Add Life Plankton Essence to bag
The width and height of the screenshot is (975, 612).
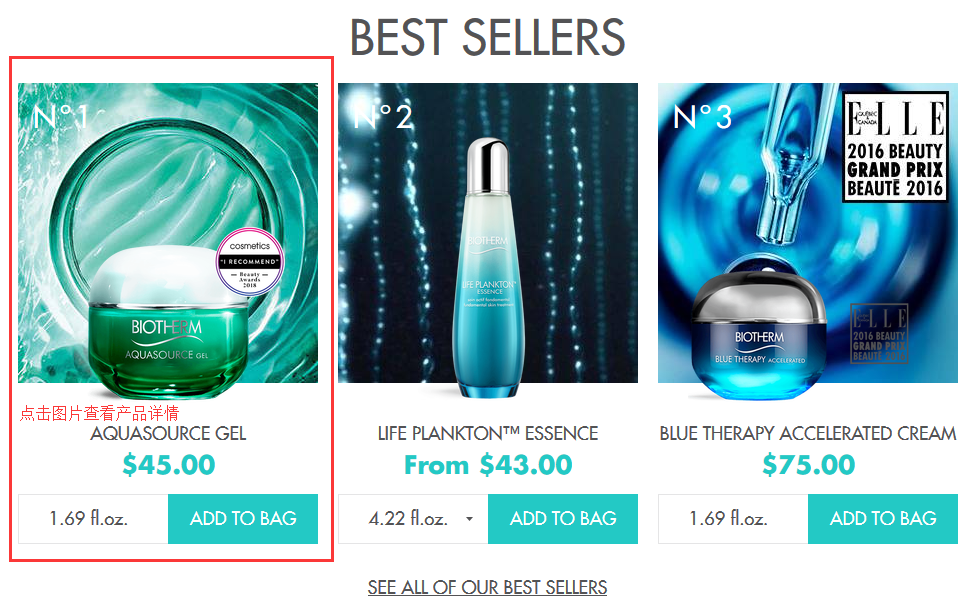pos(563,519)
